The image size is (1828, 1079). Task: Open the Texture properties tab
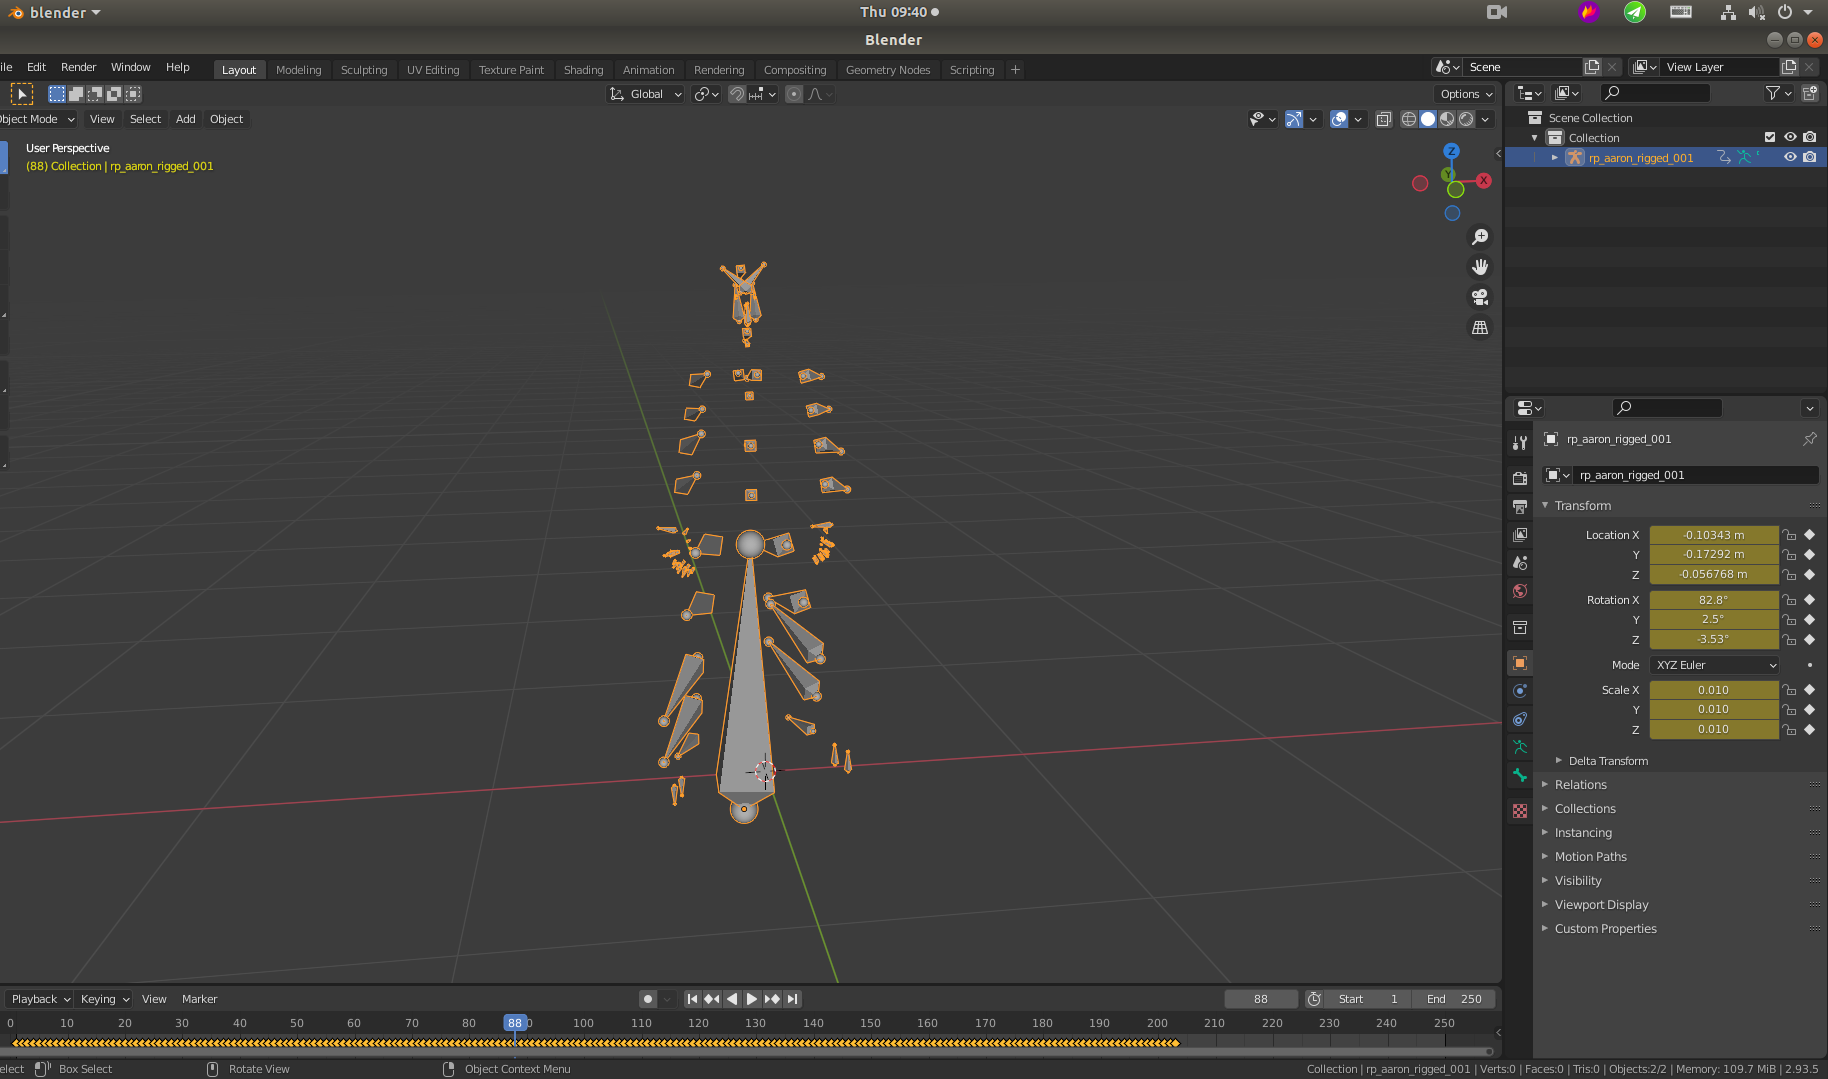[x=1520, y=811]
